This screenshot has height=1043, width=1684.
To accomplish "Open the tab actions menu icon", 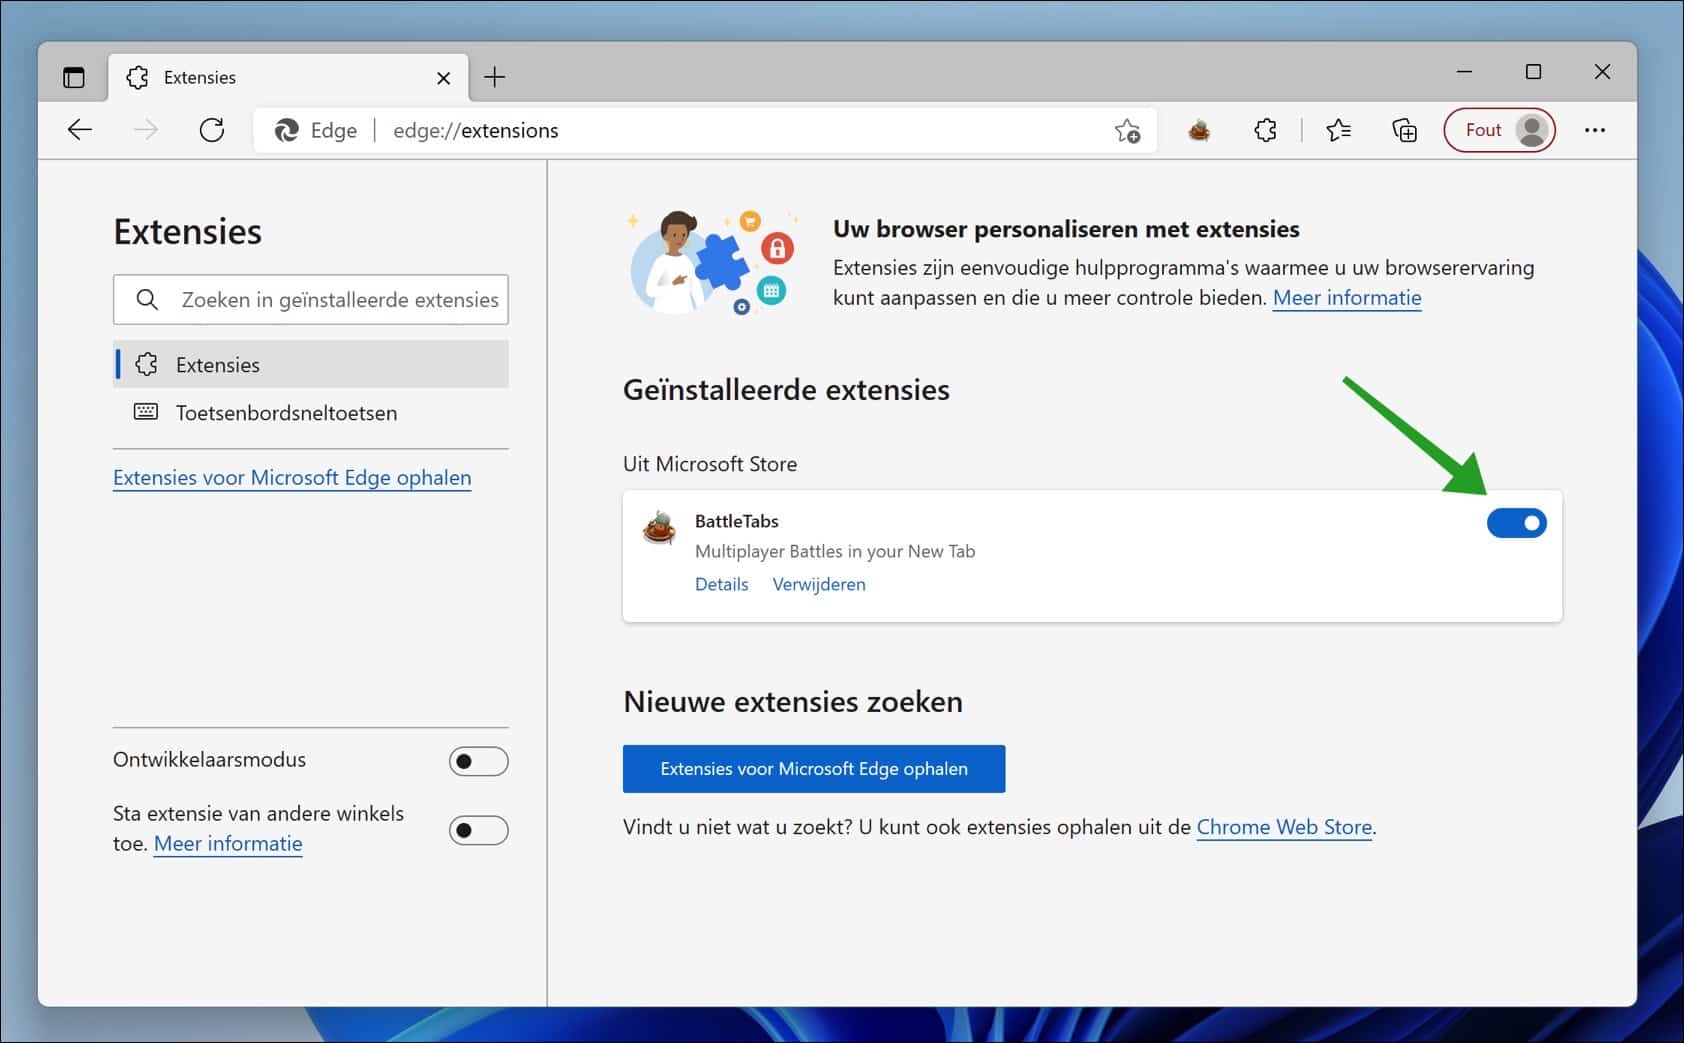I will coord(74,77).
